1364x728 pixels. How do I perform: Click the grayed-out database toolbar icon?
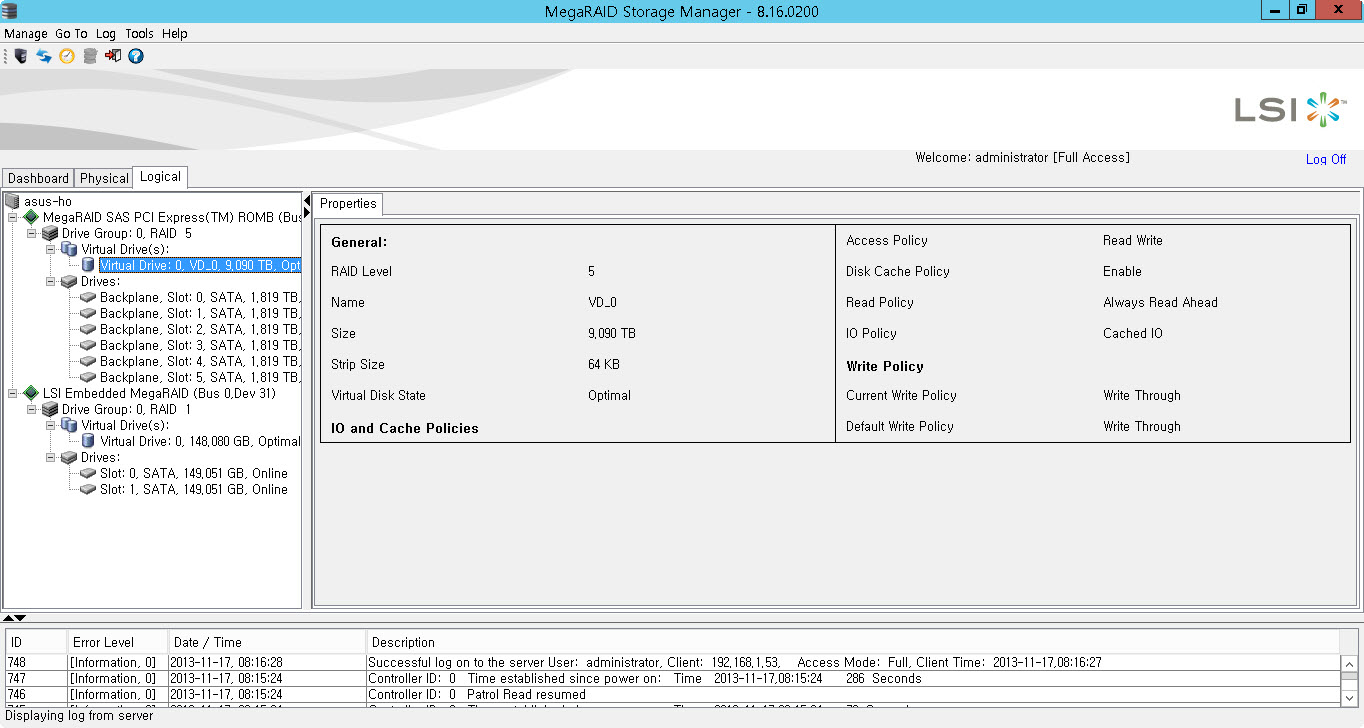point(90,56)
